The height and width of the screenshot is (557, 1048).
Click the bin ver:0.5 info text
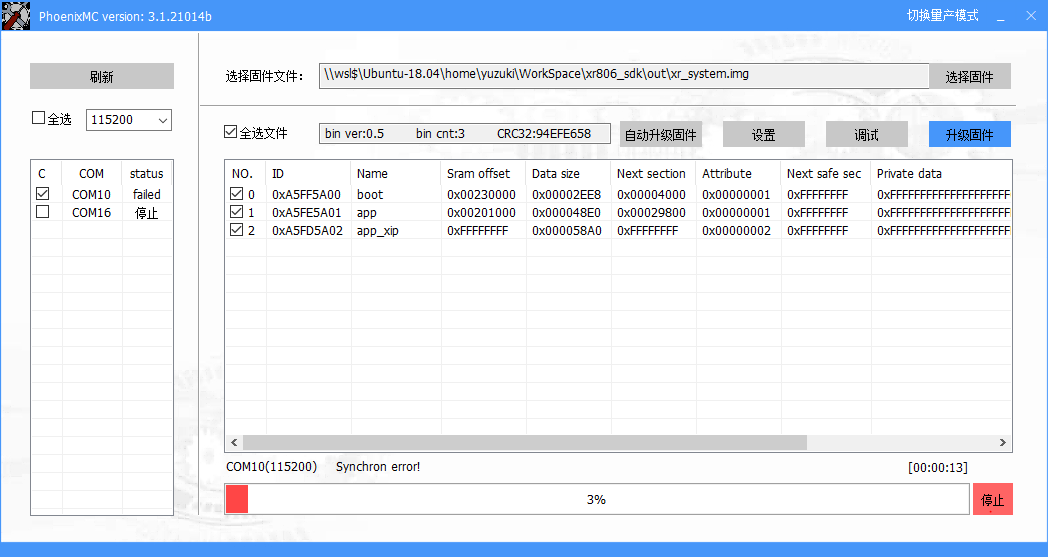coord(354,134)
